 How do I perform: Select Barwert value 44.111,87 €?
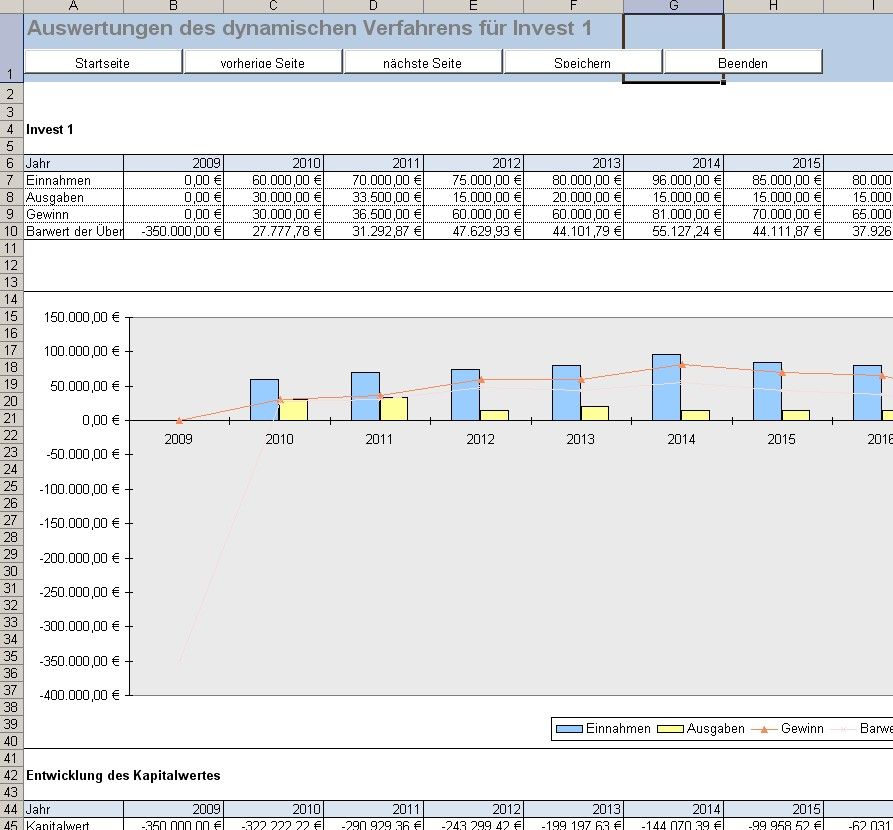coord(773,231)
